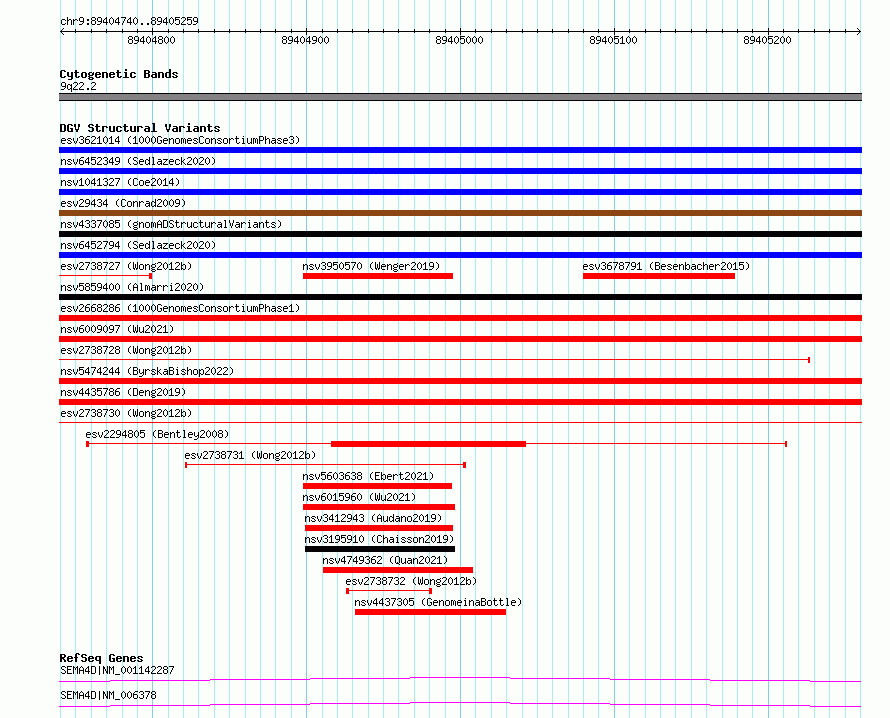
Task: Select the esv2738728 Wong2012b variant label
Action: pyautogui.click(x=126, y=350)
